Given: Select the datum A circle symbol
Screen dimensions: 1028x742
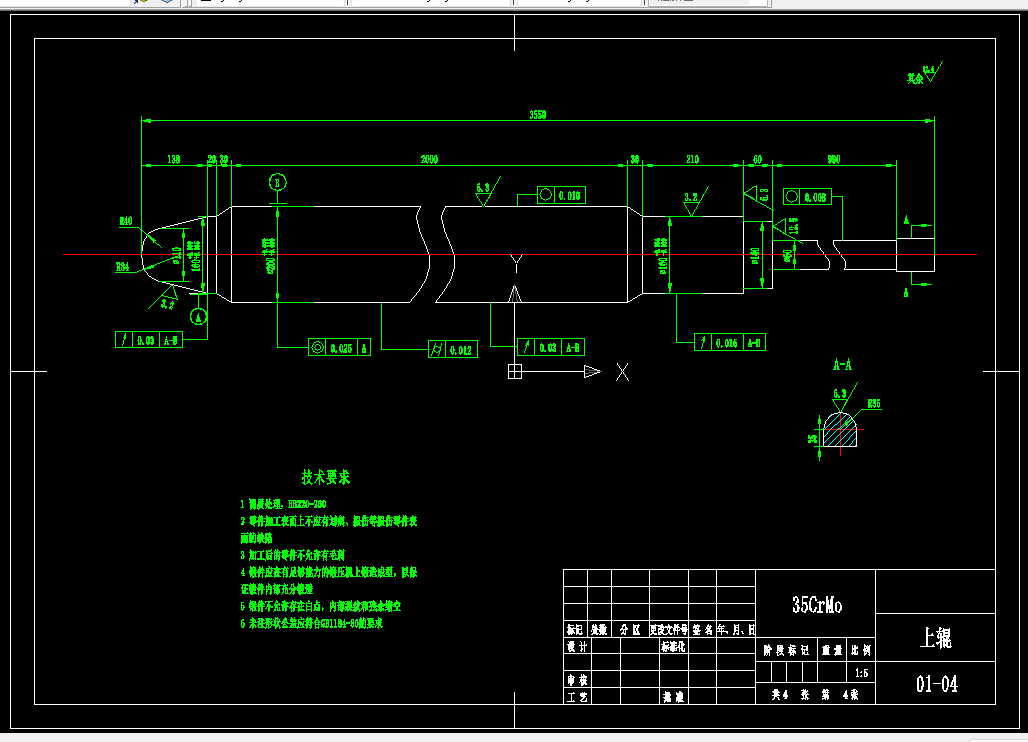Looking at the screenshot, I should coord(199,317).
